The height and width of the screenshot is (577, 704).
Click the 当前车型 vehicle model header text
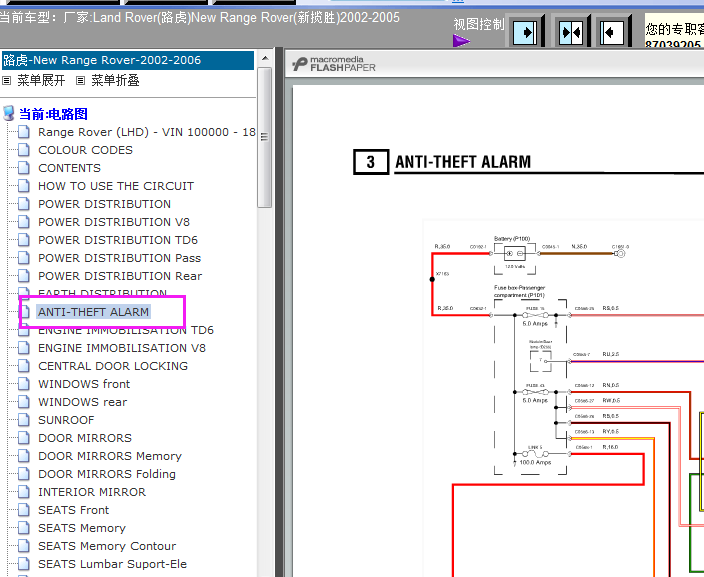pos(200,18)
